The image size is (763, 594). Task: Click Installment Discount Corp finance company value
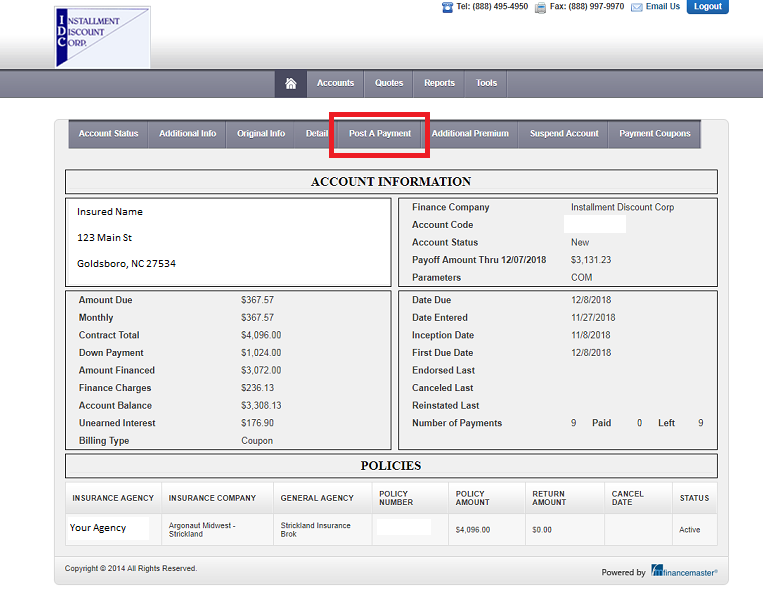[622, 207]
